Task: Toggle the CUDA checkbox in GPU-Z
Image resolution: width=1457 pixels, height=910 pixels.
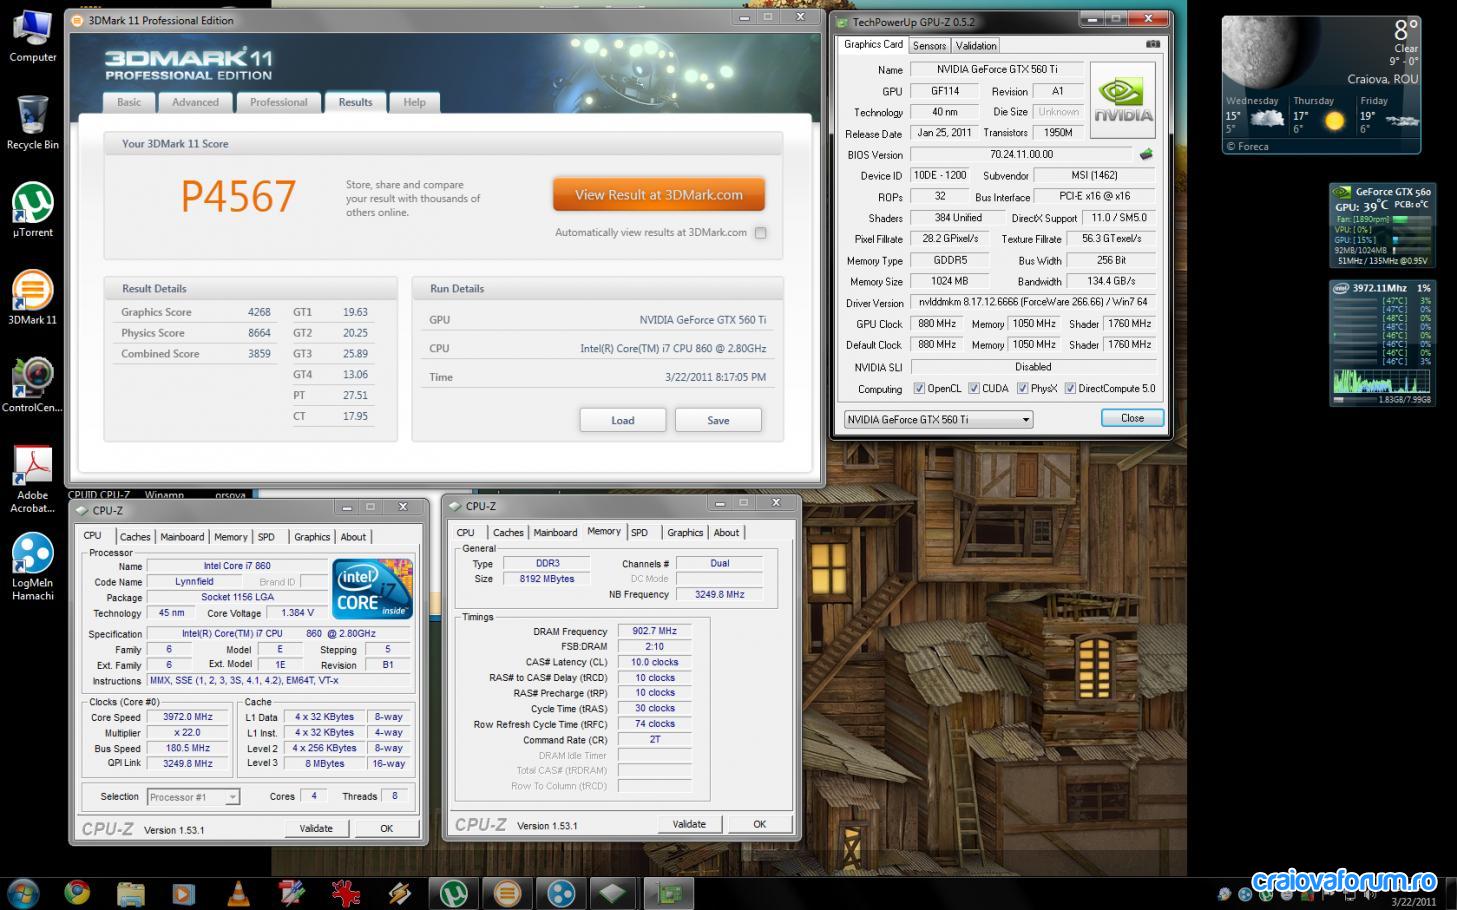Action: (973, 388)
